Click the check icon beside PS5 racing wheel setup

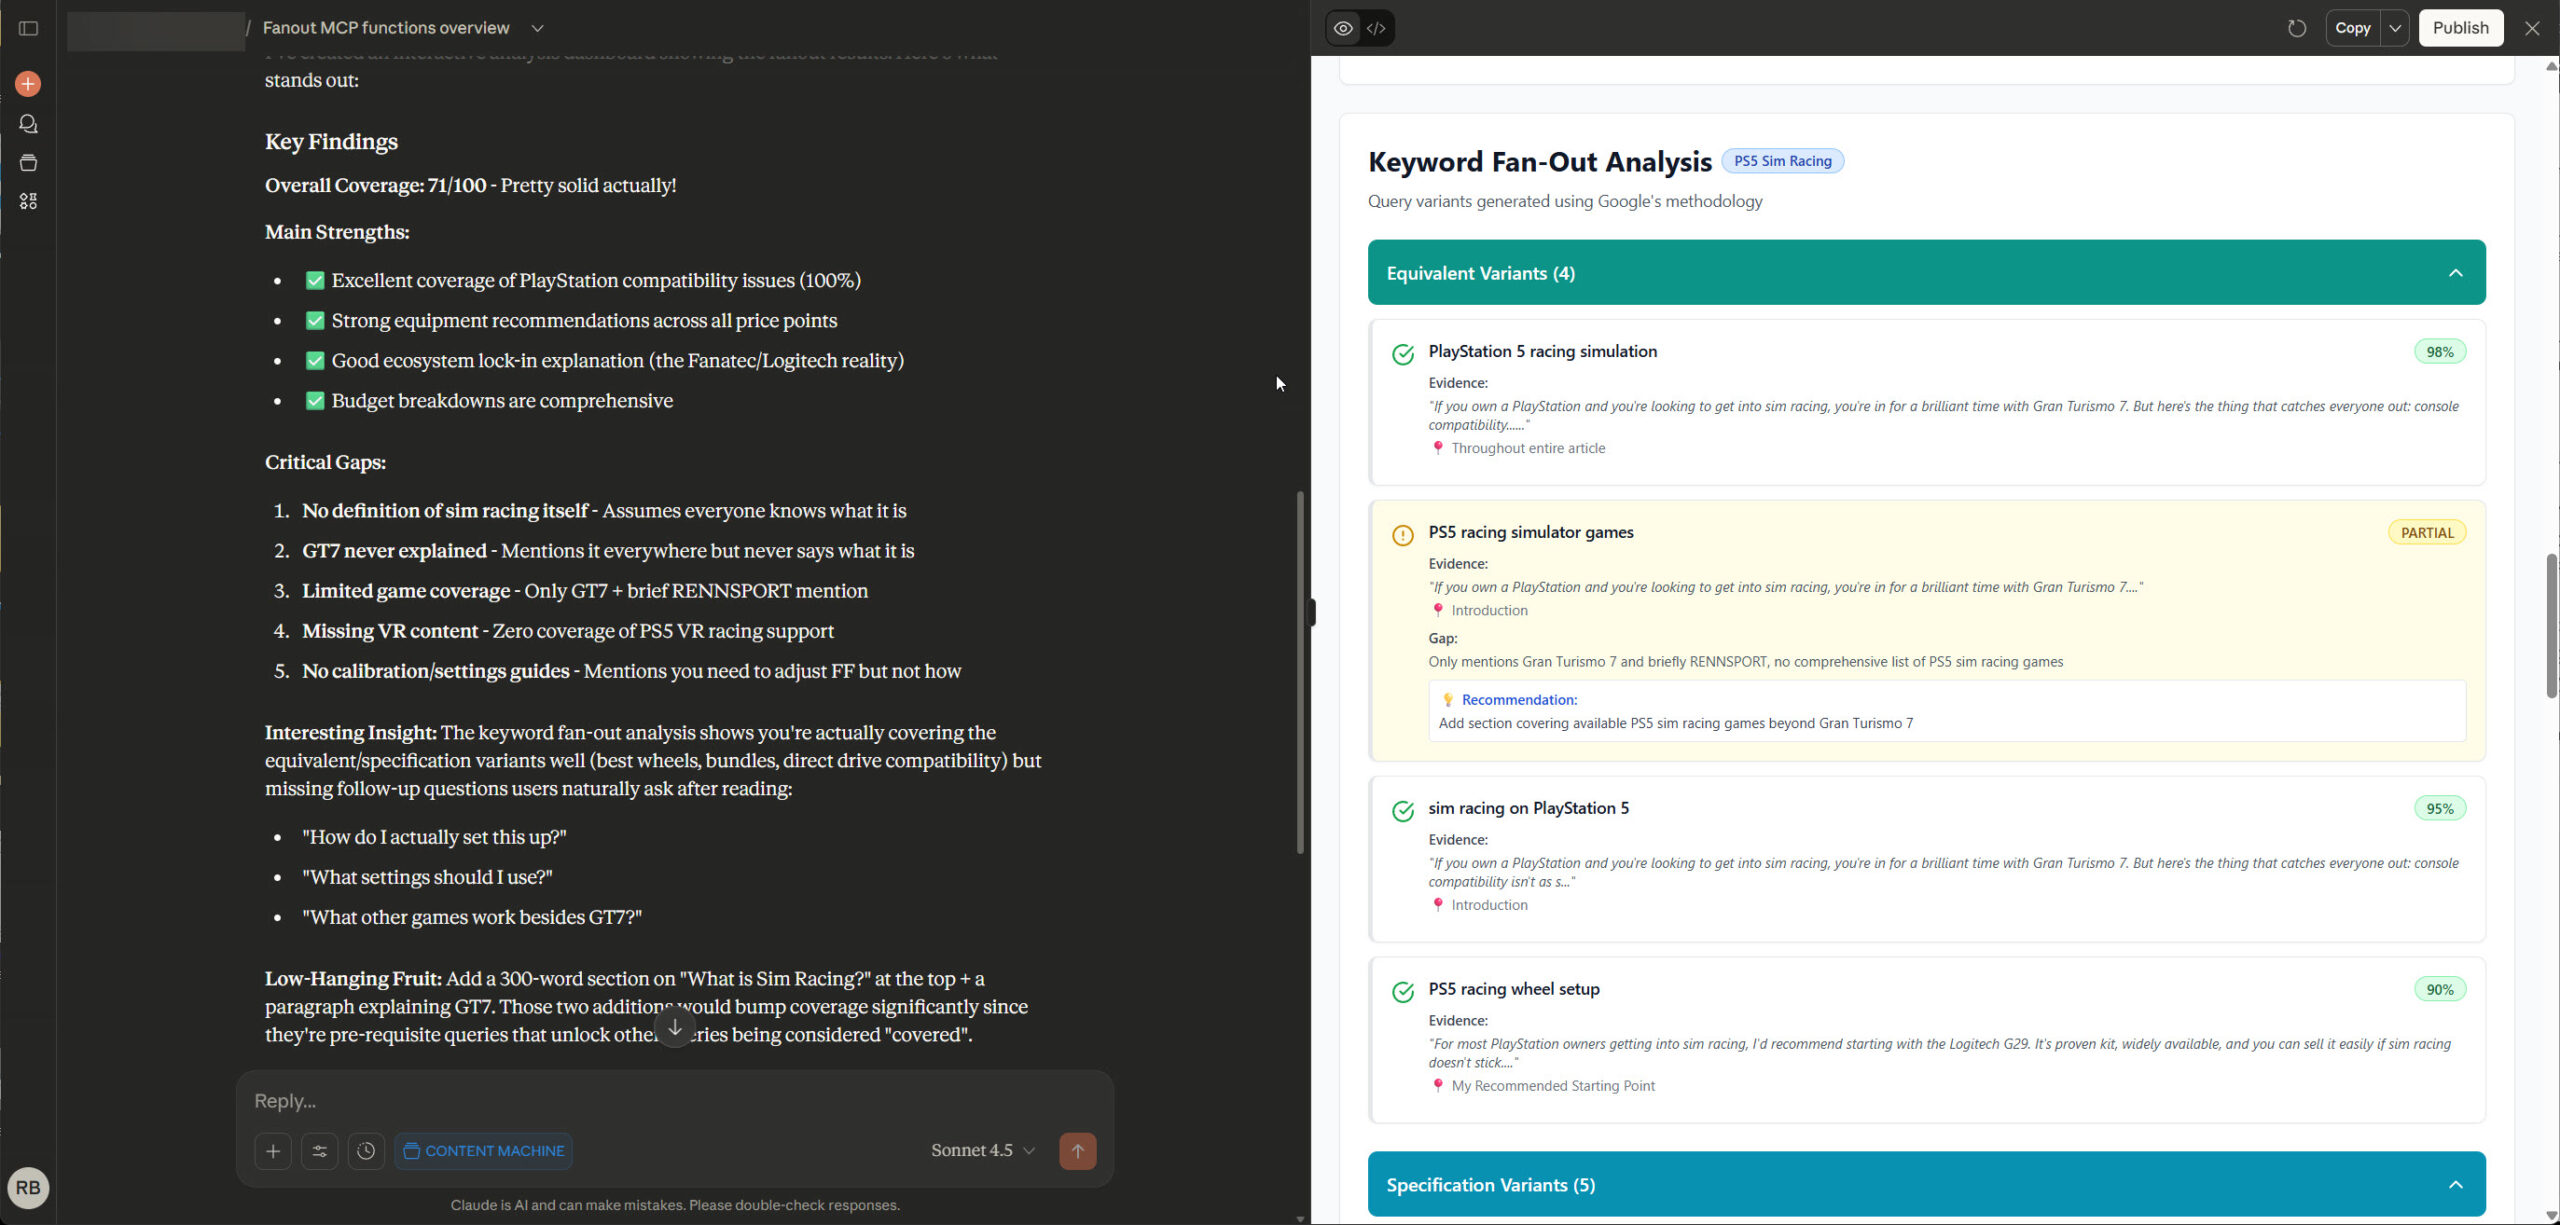(x=1403, y=992)
